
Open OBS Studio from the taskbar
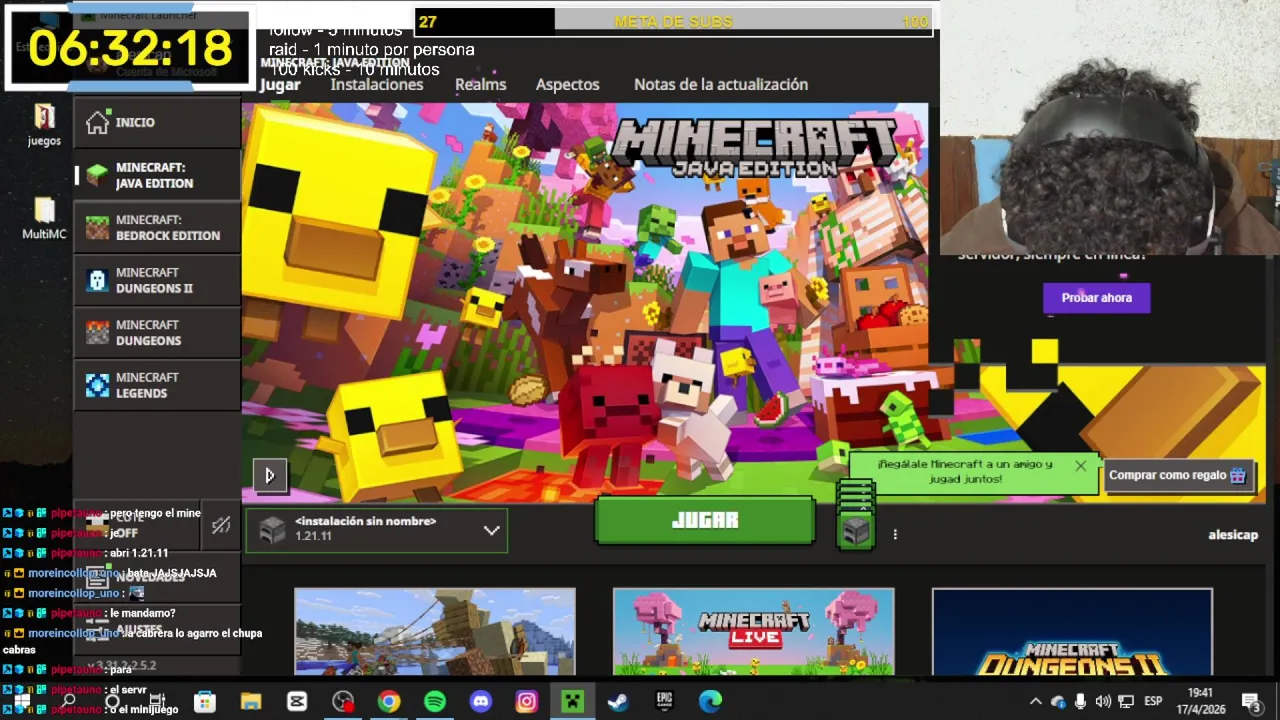[343, 702]
